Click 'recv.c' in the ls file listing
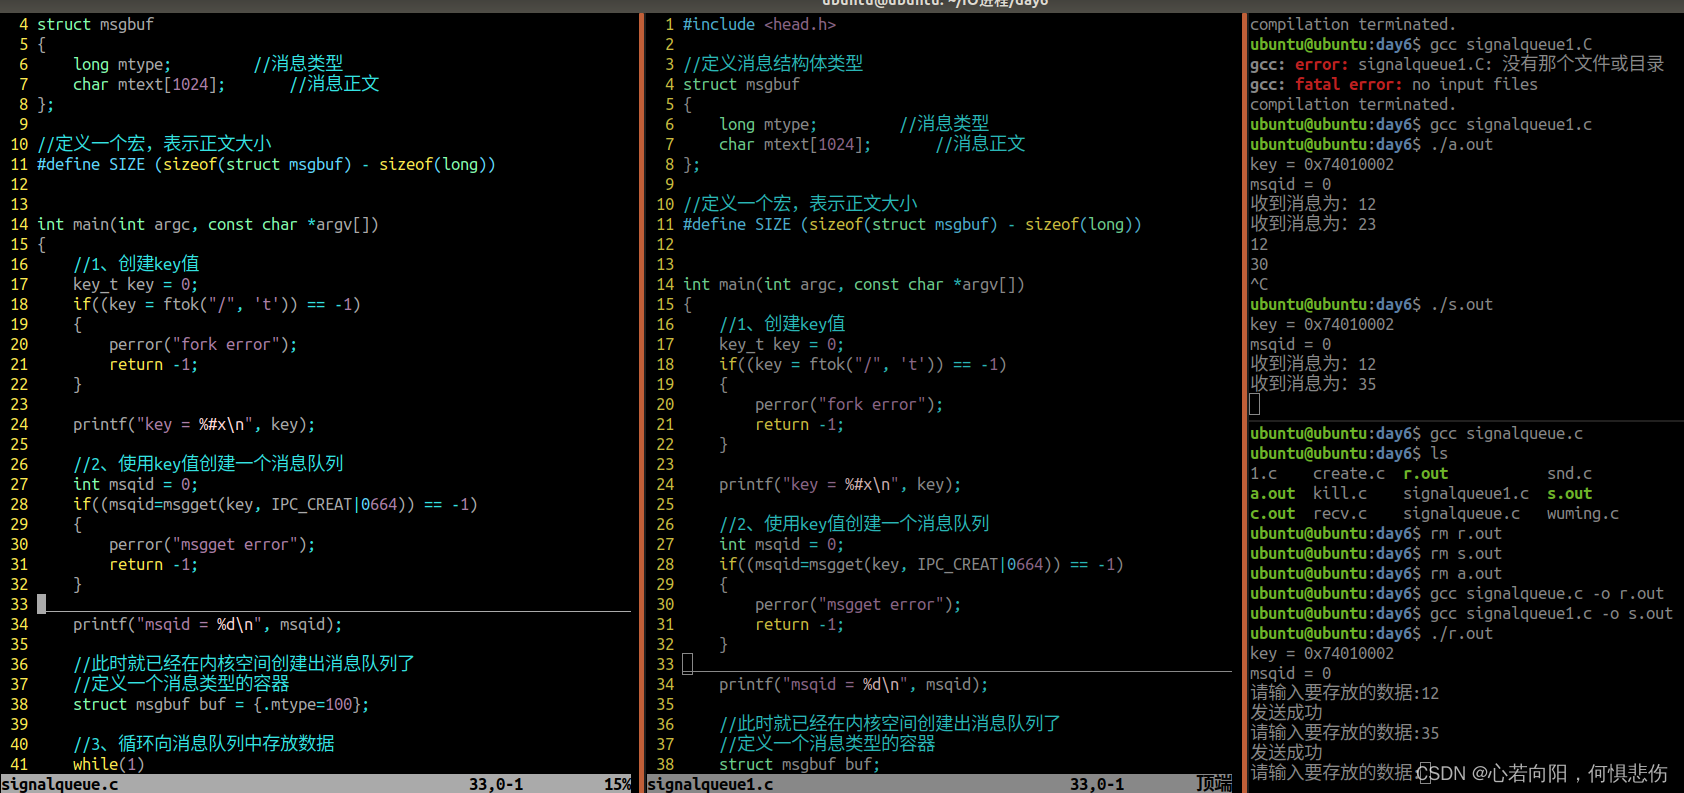The image size is (1684, 793). coord(1340,513)
